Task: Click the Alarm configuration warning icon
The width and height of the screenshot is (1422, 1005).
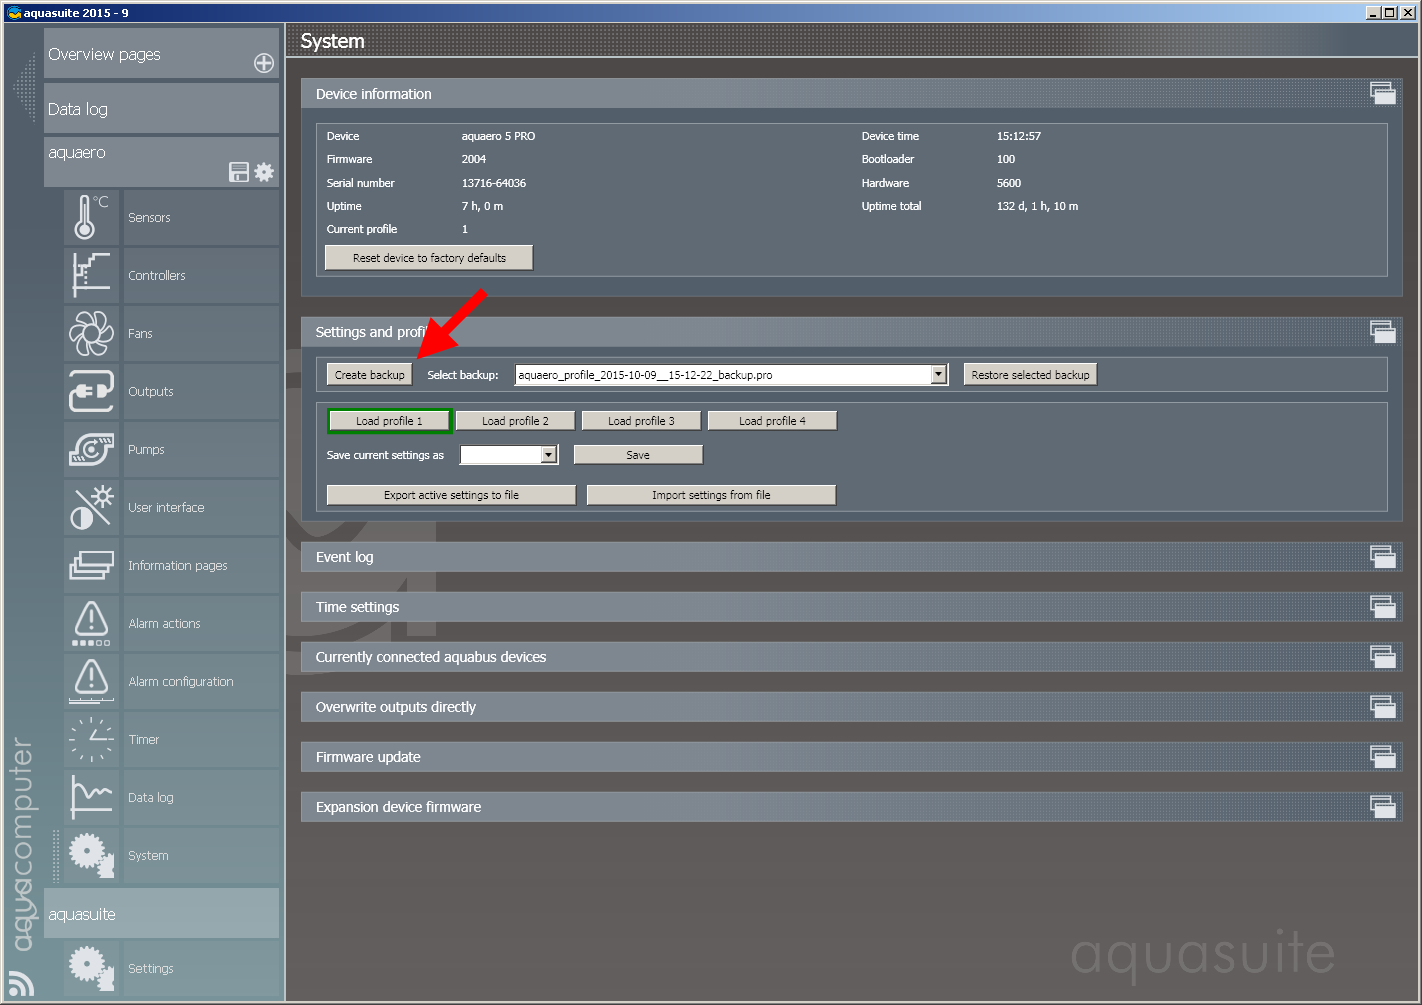Action: click(91, 681)
